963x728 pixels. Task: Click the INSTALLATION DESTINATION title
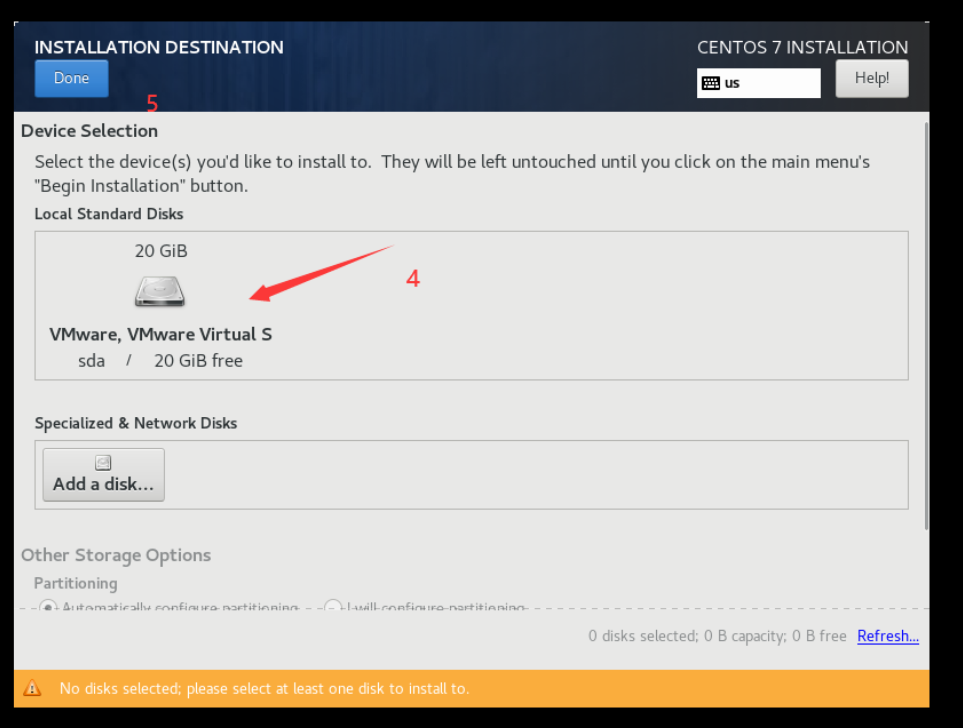coord(159,47)
